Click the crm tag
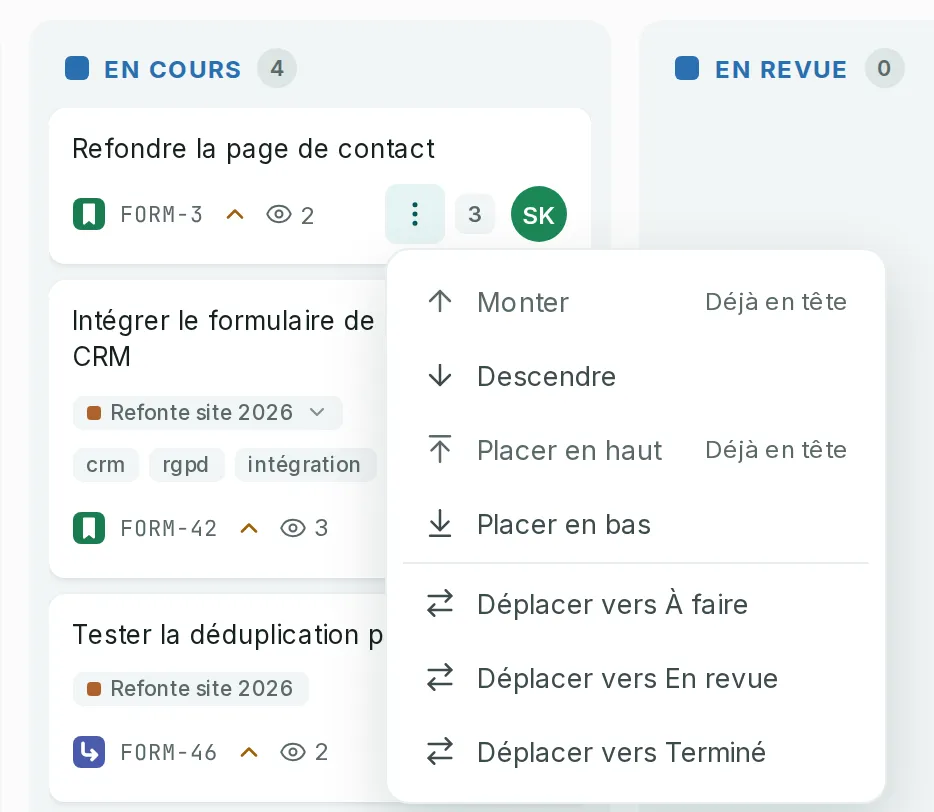 105,465
